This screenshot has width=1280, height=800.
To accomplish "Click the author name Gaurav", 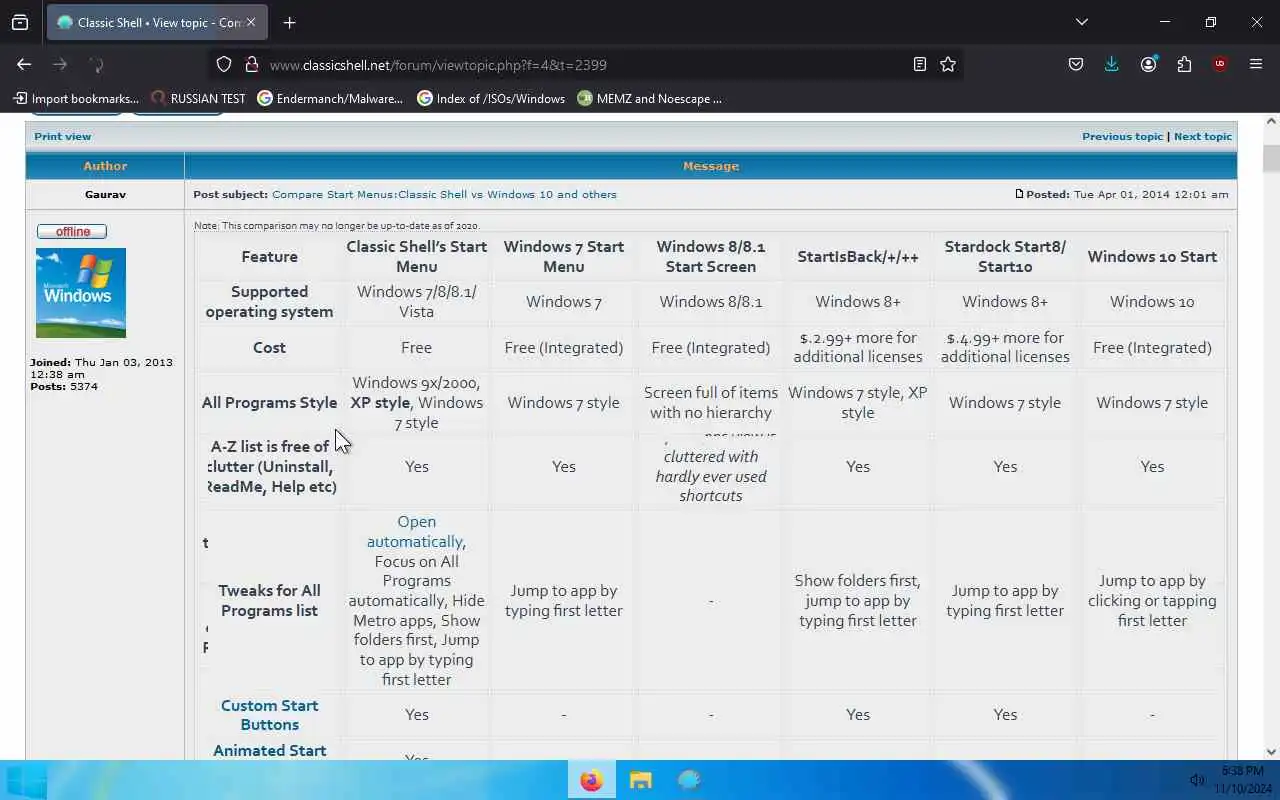I will click(x=105, y=194).
